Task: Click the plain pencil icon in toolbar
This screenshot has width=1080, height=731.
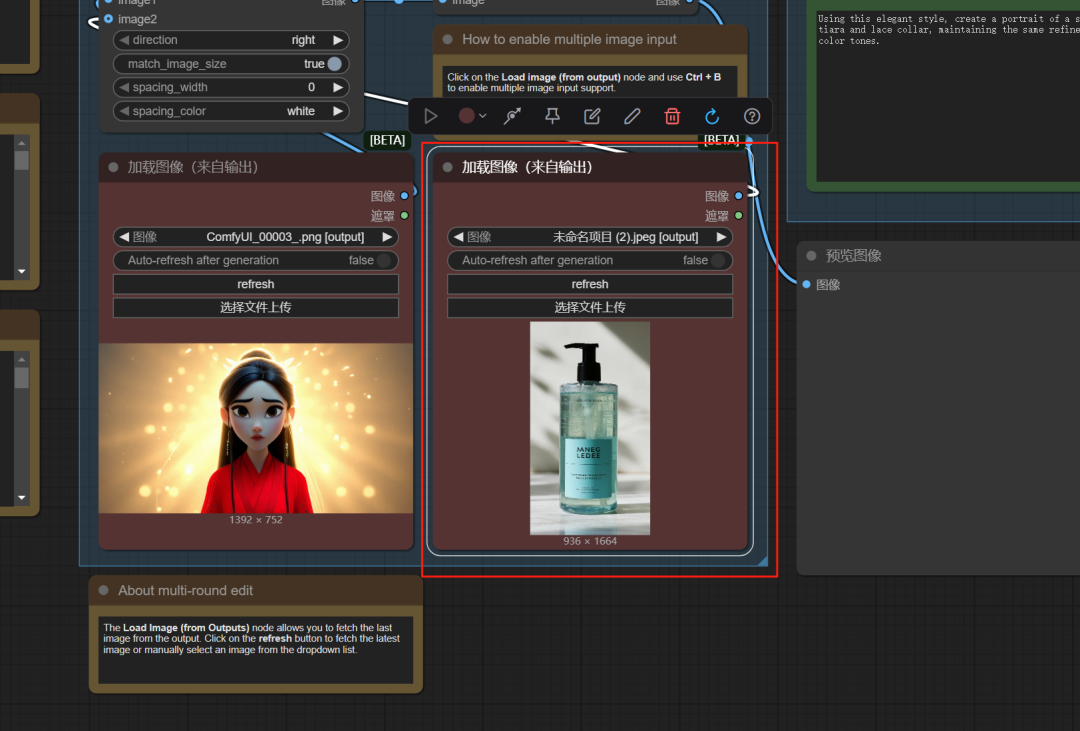Action: click(632, 116)
